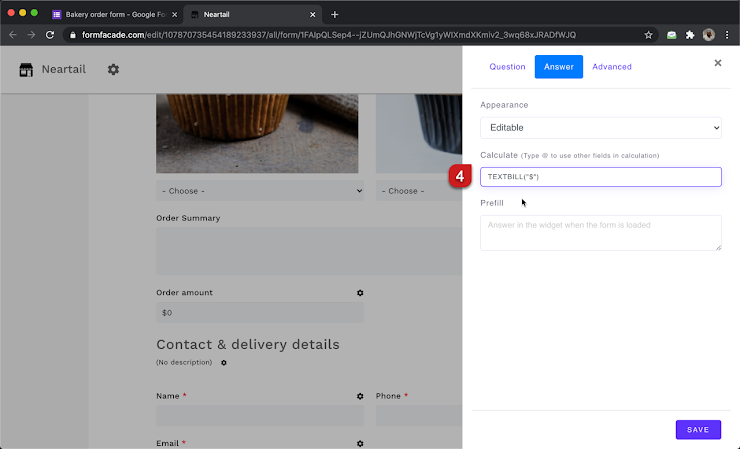Click the SAVE button
The image size is (740, 449).
click(x=698, y=429)
